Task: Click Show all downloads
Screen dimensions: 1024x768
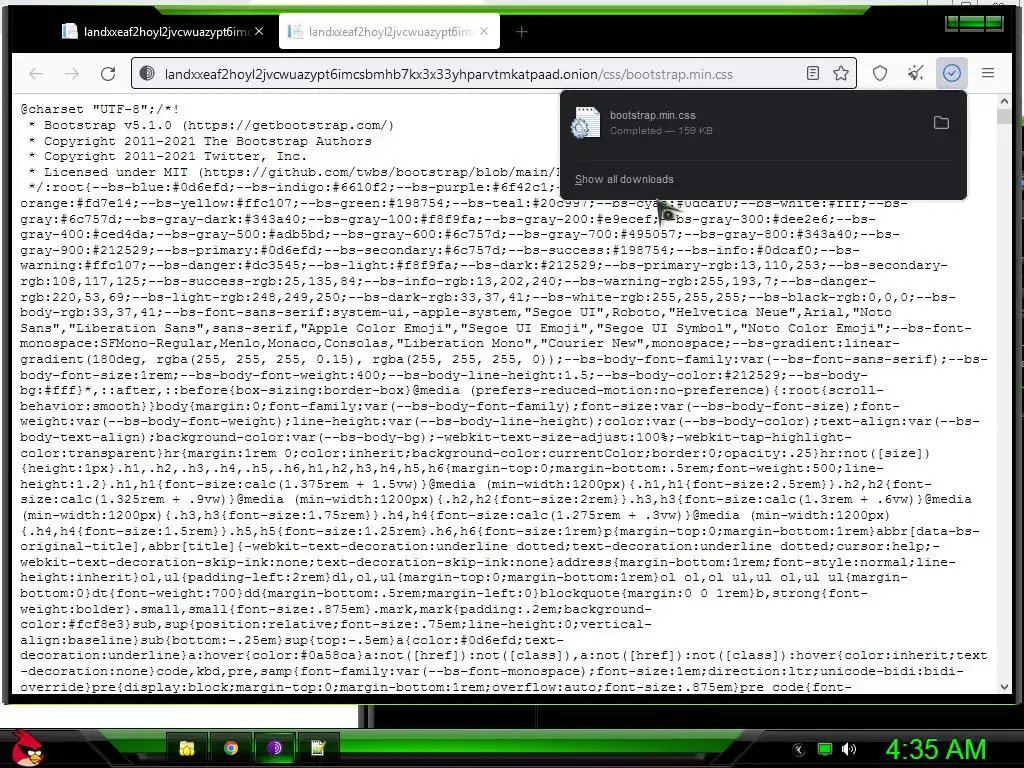Action: [624, 179]
